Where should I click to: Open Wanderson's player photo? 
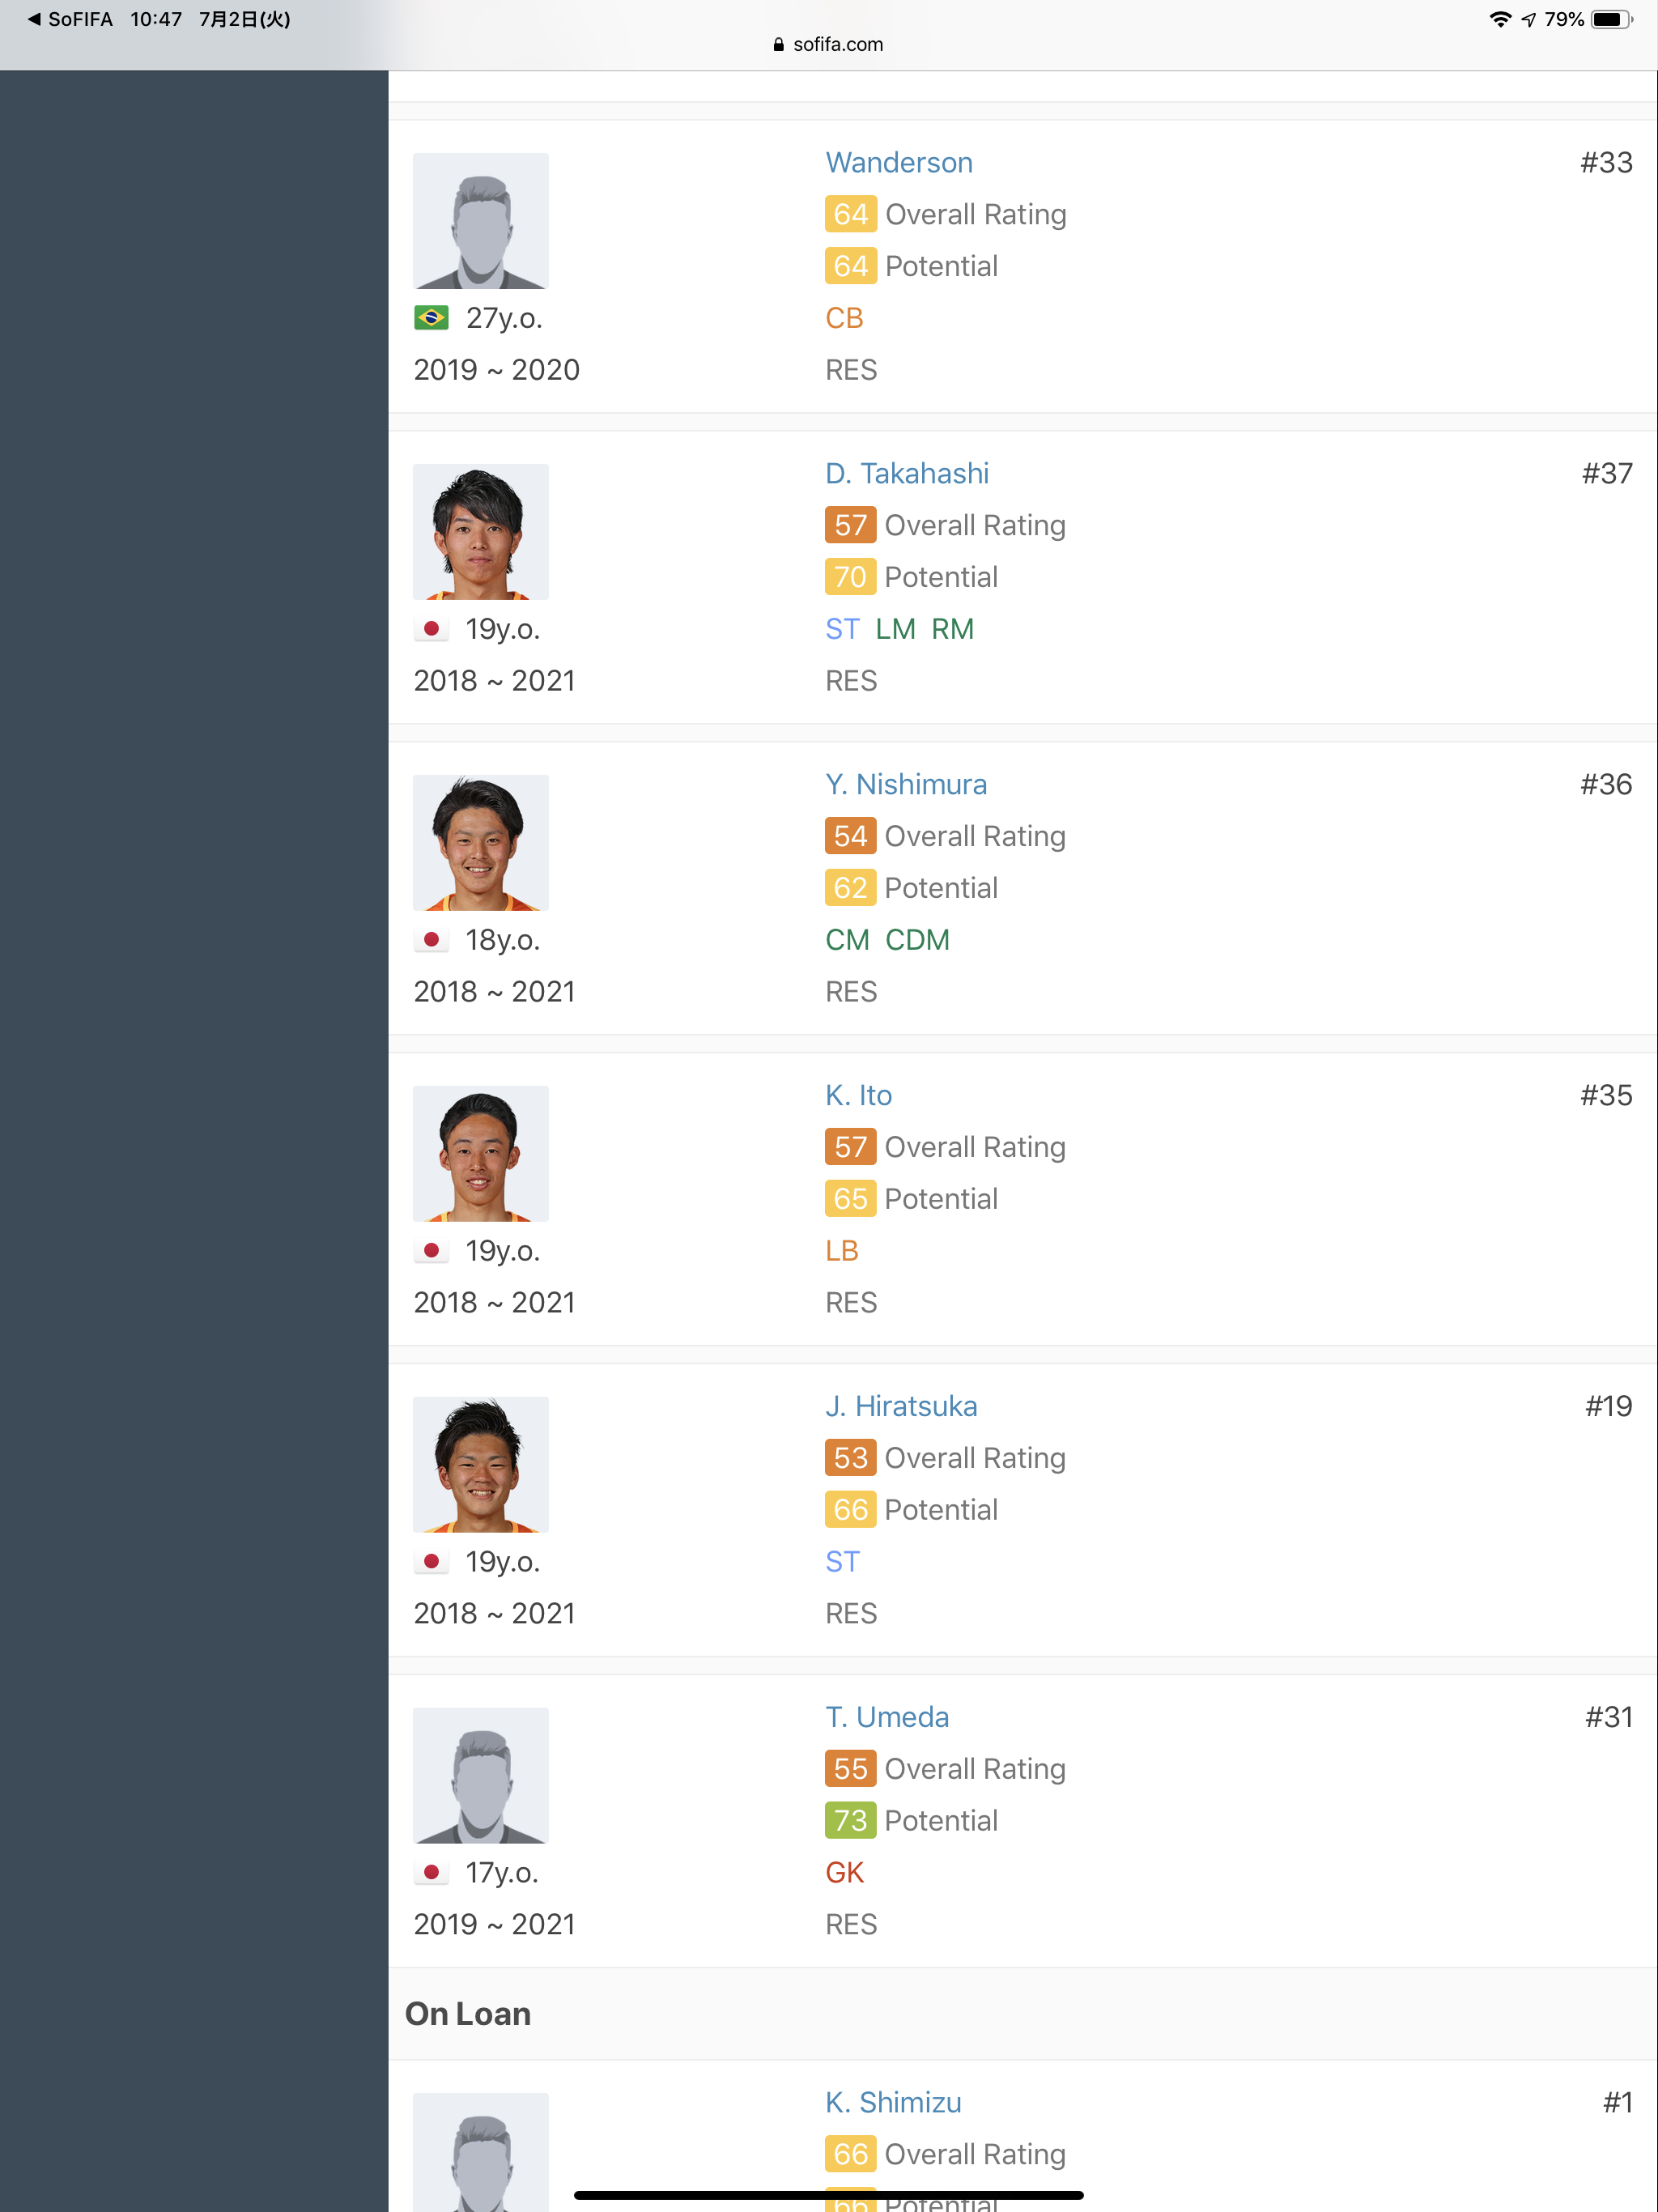[x=480, y=221]
